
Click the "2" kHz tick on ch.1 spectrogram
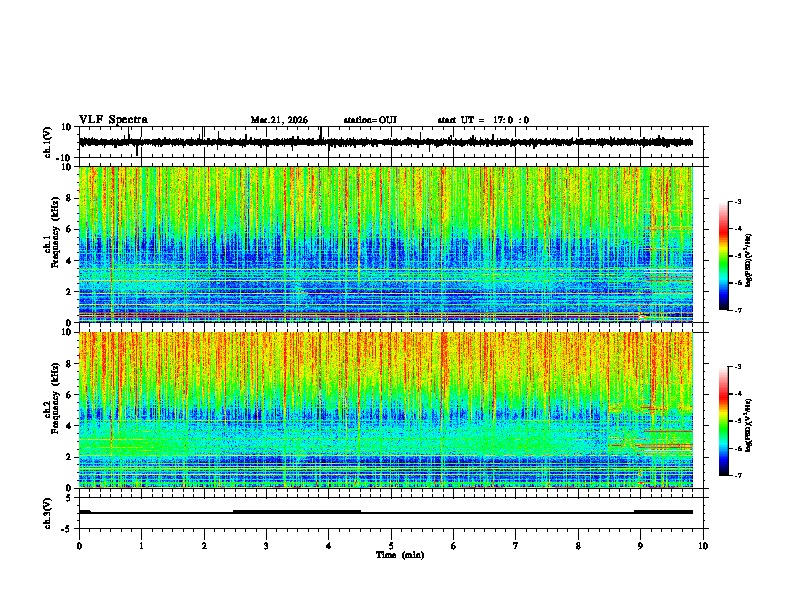70,292
